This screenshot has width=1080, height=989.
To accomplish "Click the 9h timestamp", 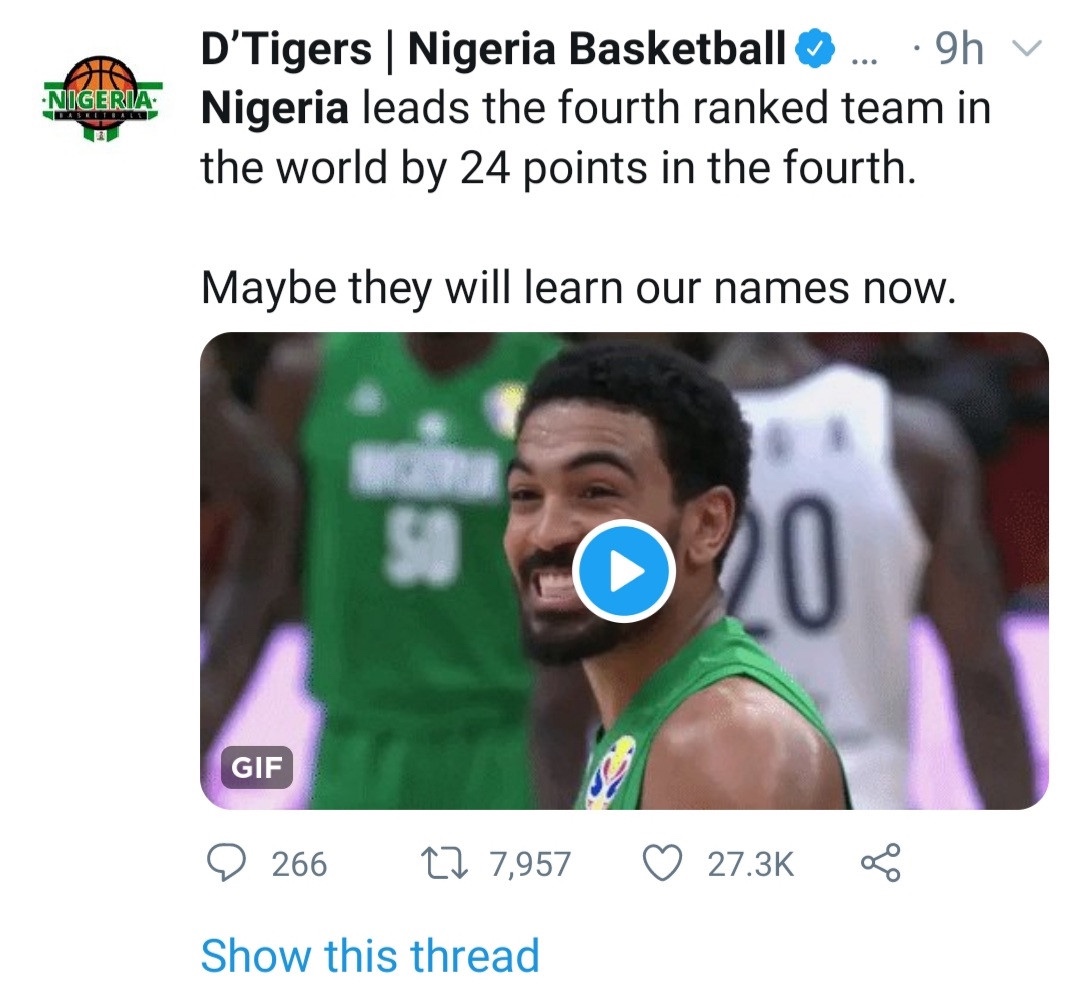I will click(957, 49).
